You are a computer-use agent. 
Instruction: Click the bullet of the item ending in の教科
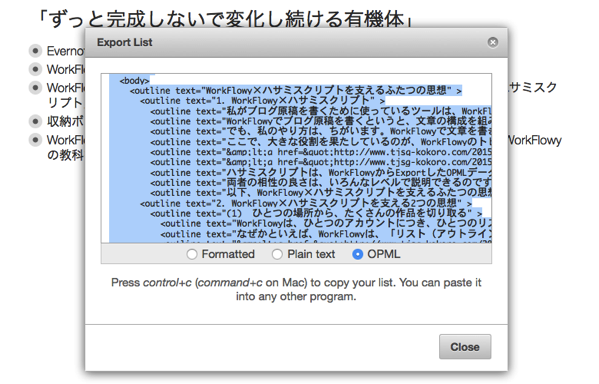35,140
